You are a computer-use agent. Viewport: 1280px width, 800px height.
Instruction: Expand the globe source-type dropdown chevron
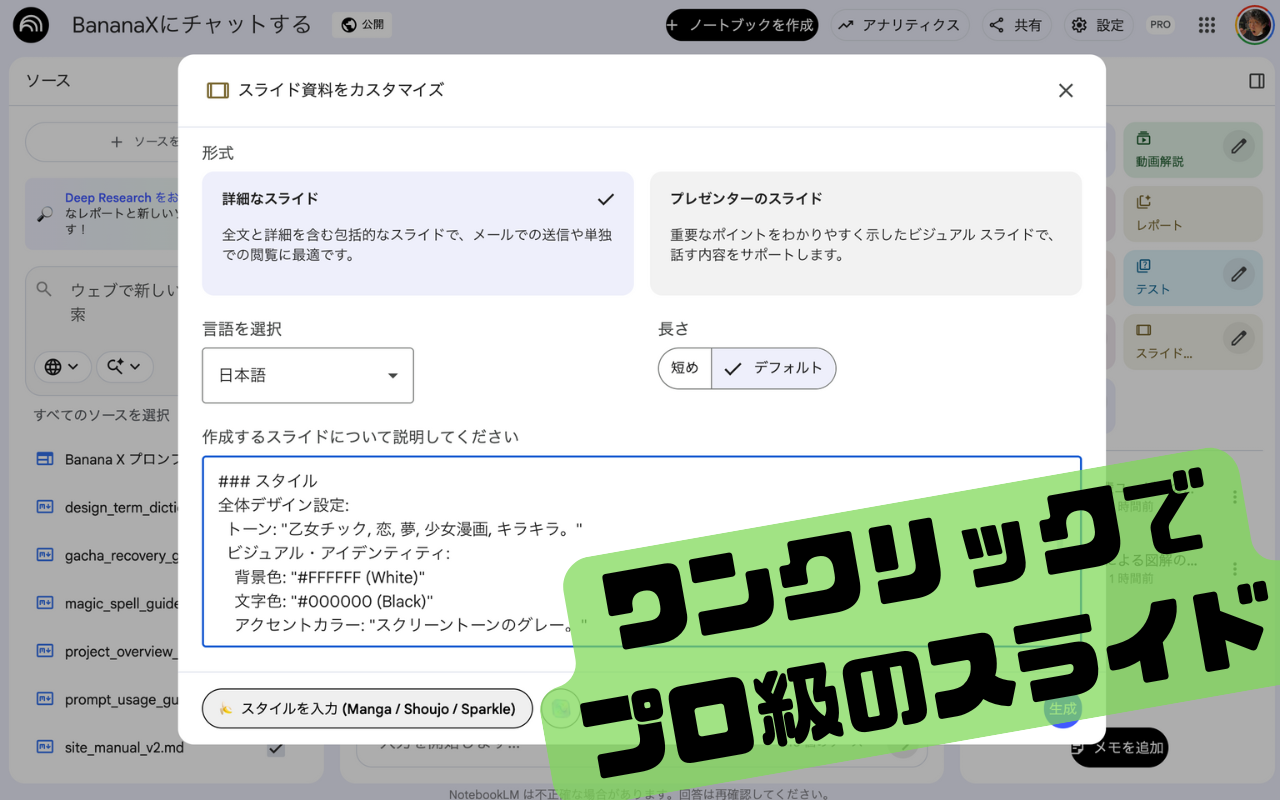click(x=75, y=367)
